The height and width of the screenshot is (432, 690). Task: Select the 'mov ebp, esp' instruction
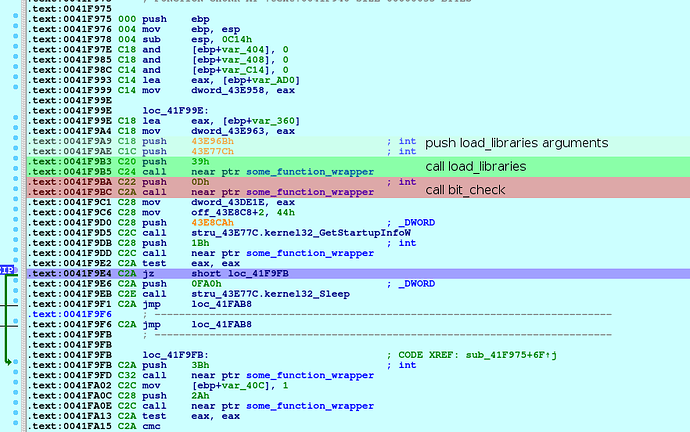pos(191,29)
